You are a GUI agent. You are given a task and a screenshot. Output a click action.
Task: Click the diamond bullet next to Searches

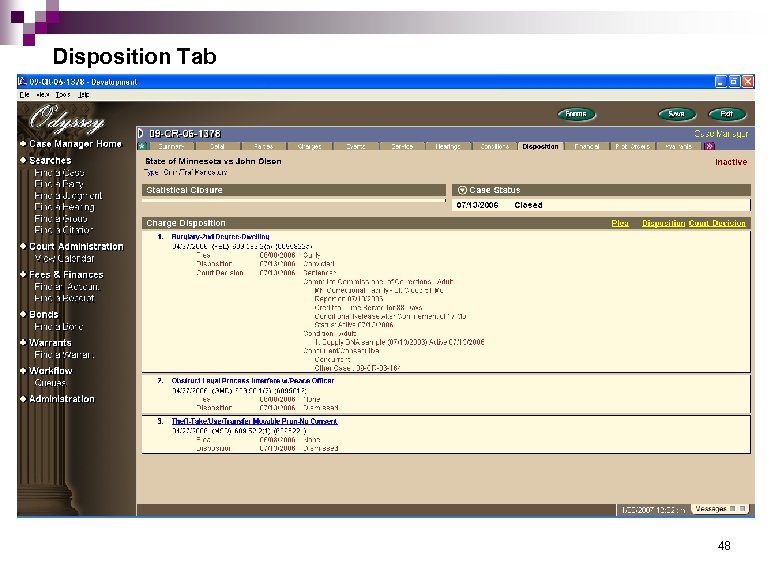pos(23,160)
